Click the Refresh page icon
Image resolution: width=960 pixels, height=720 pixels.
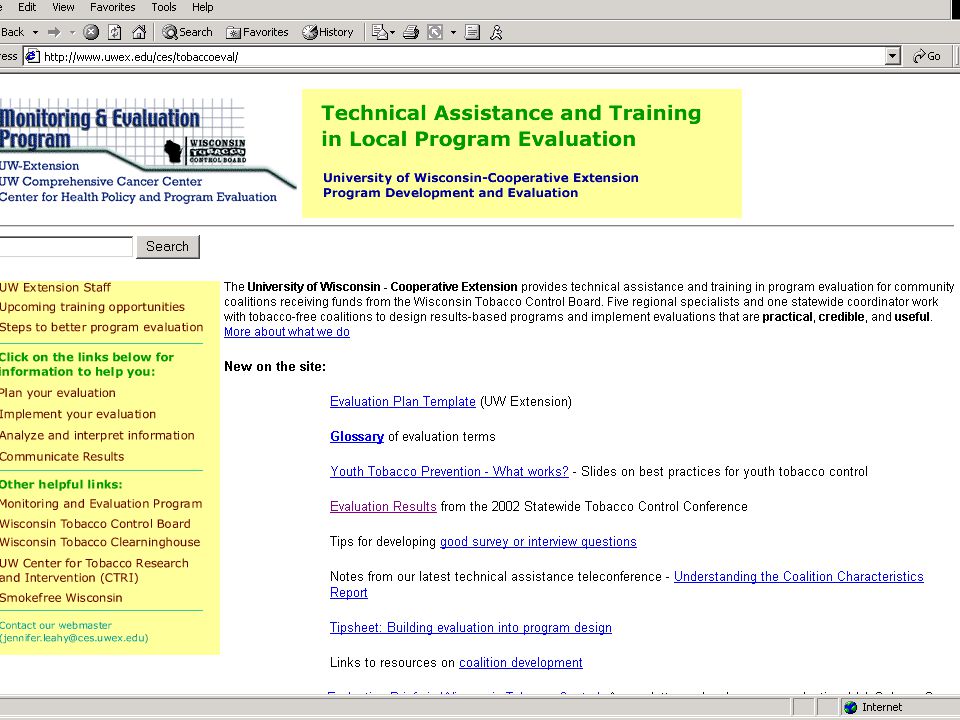tap(114, 32)
